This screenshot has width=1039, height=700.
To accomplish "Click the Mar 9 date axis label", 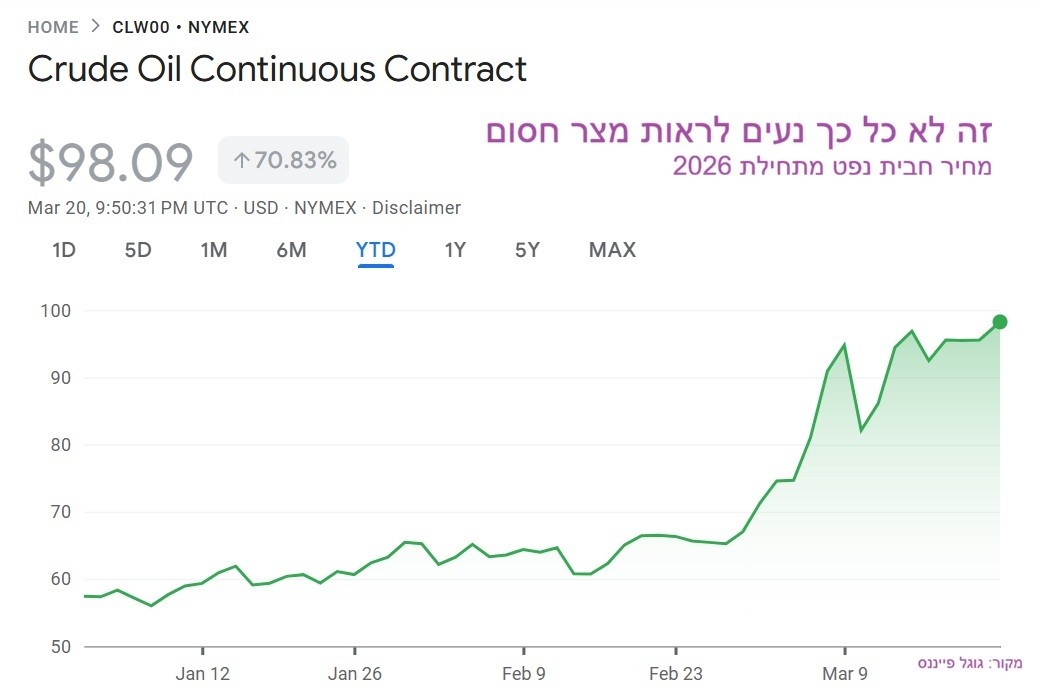I will pyautogui.click(x=845, y=674).
